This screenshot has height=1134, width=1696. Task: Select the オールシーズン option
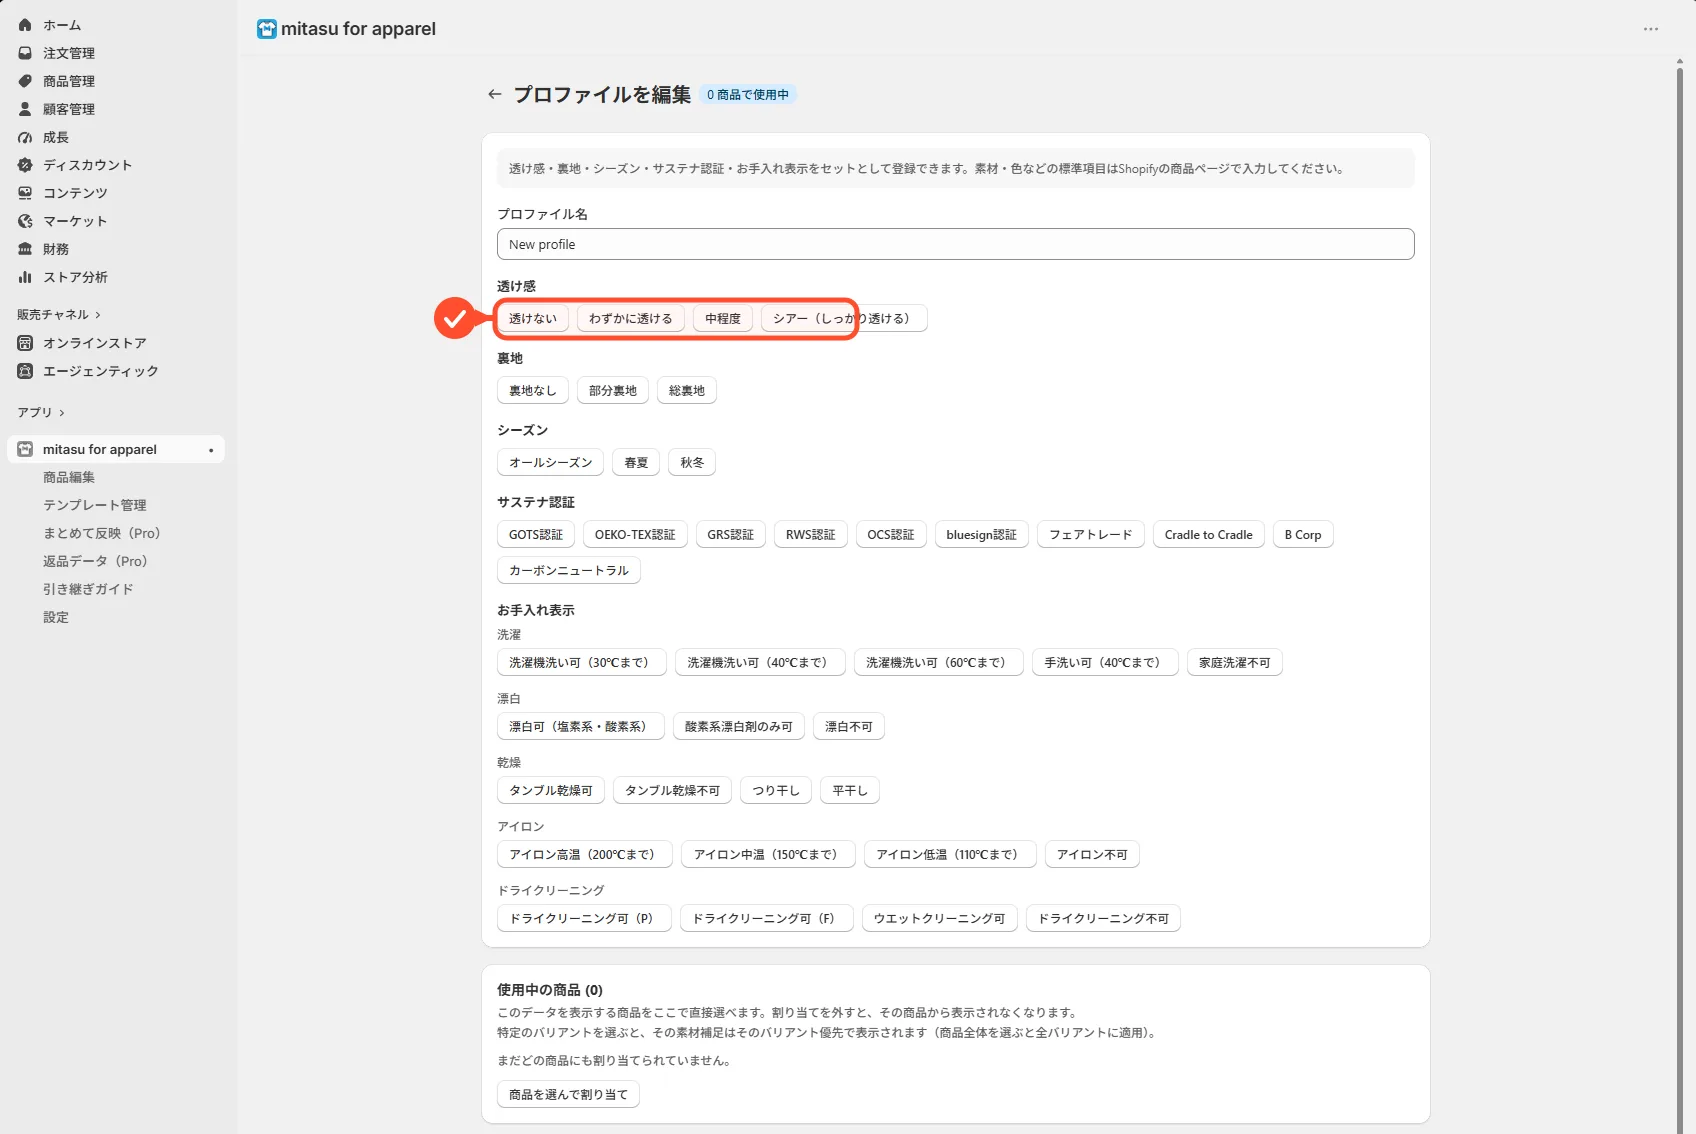coord(550,463)
